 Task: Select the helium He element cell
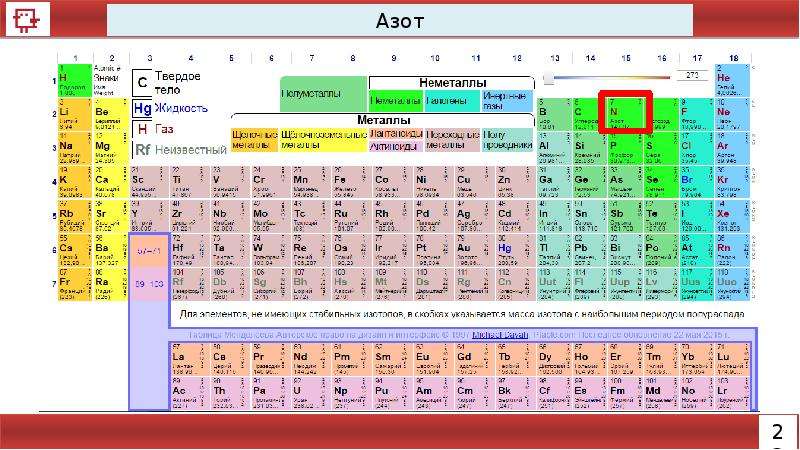(x=732, y=80)
